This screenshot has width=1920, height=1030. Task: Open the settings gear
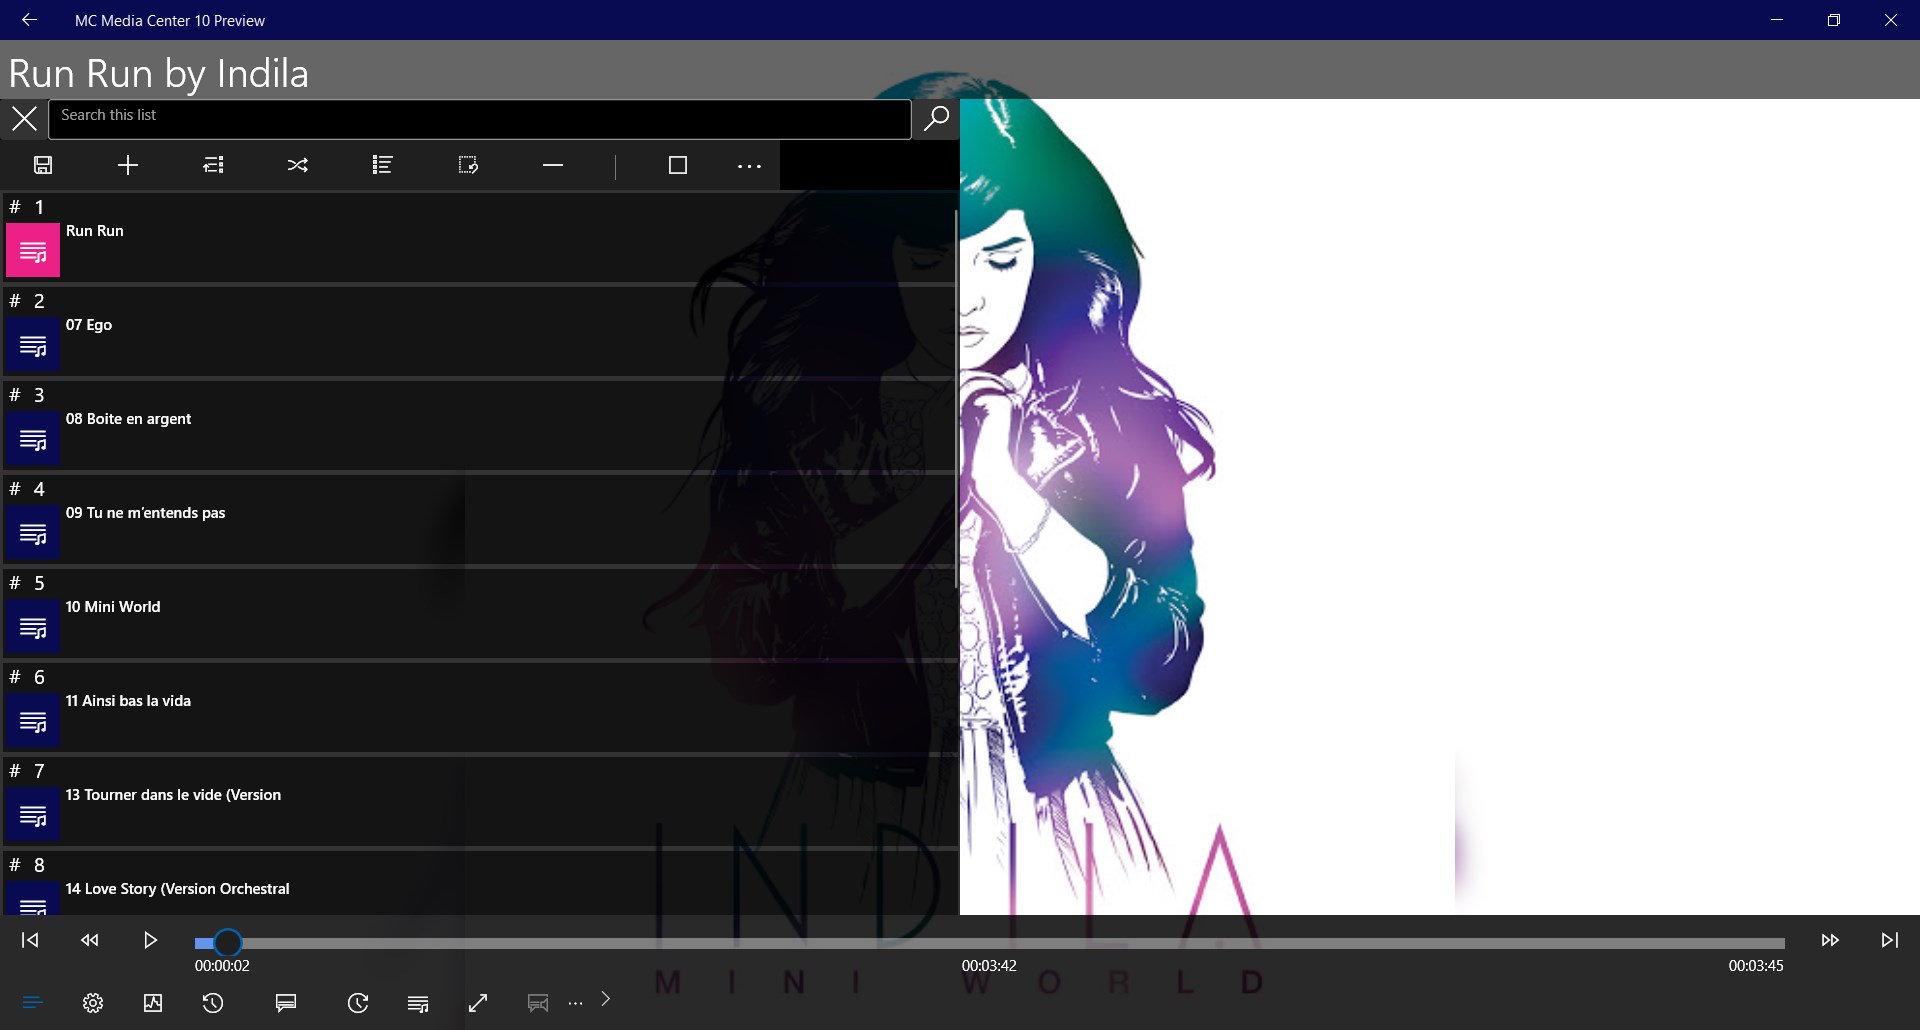coord(93,1003)
